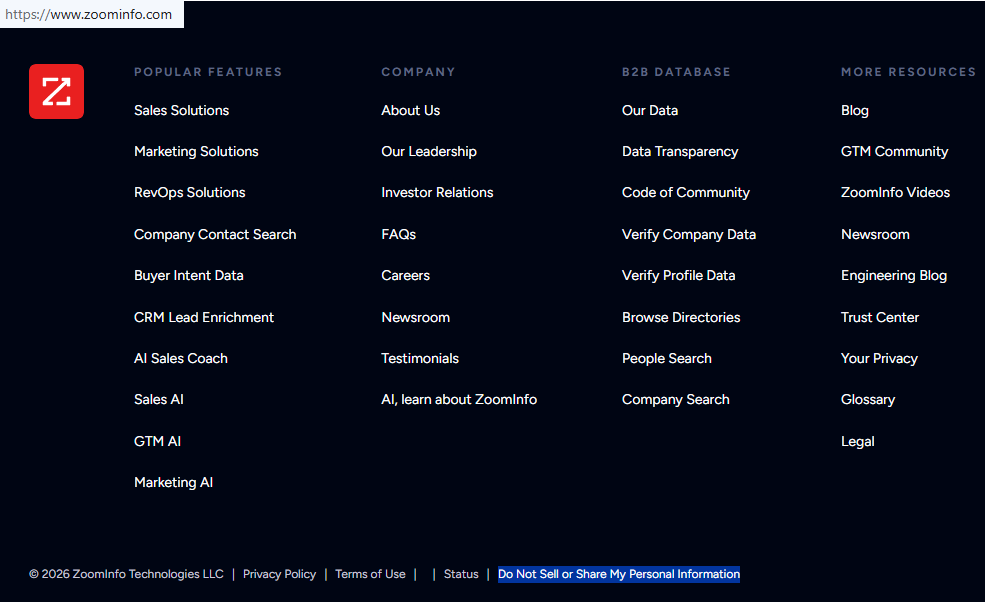The width and height of the screenshot is (985, 602).
Task: Click AI, learn about ZoomInfo link
Action: pos(459,399)
